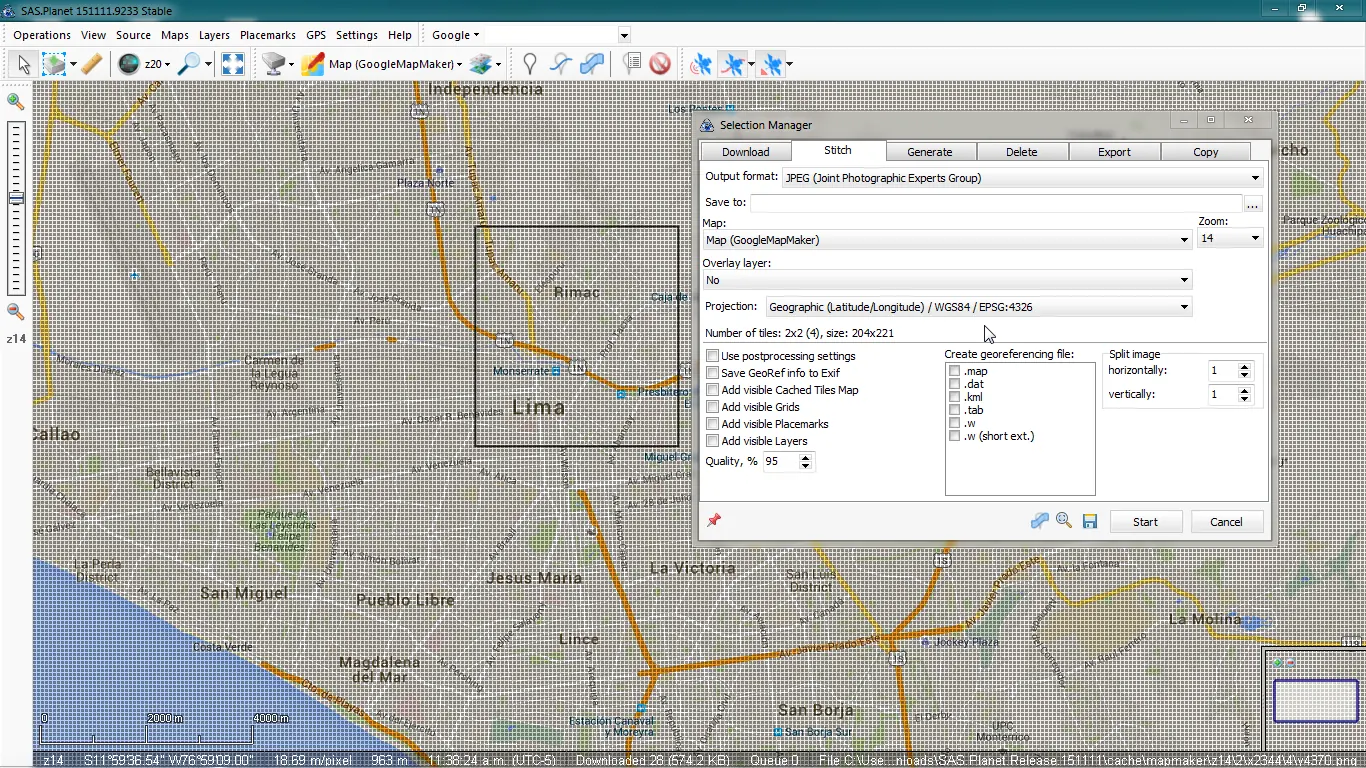The height and width of the screenshot is (768, 1366).
Task: Zoom out with magnifier below zoom slider
Action: point(16,312)
